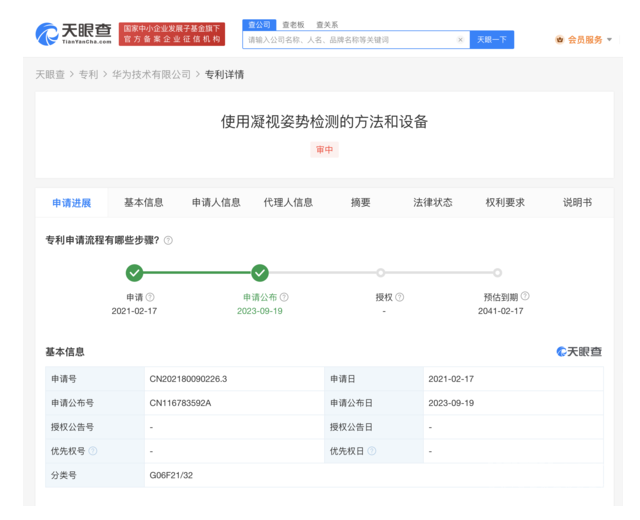640x520 pixels.
Task: Click the help icon beside 优先权号
Action: pyautogui.click(x=93, y=451)
